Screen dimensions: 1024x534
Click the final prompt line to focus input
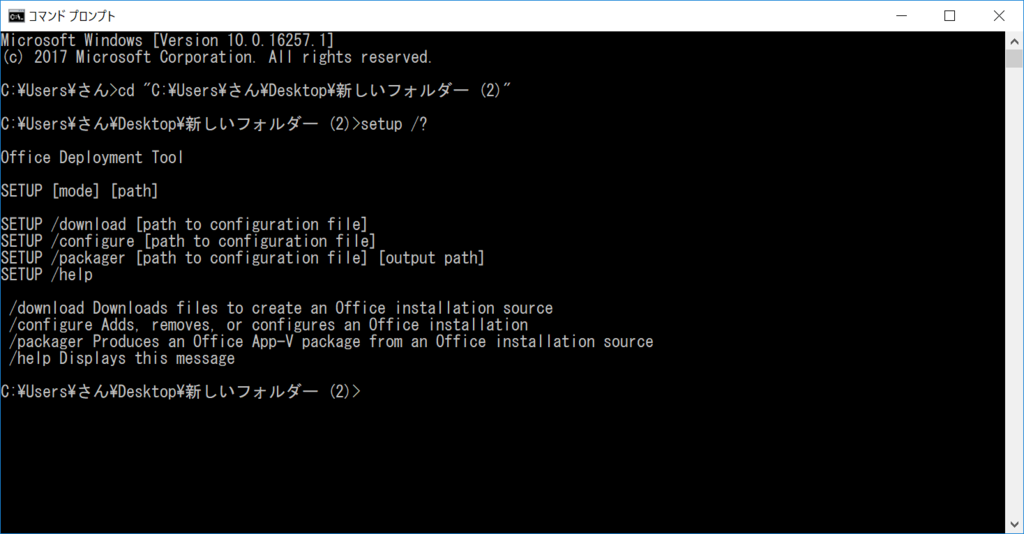pyautogui.click(x=180, y=392)
